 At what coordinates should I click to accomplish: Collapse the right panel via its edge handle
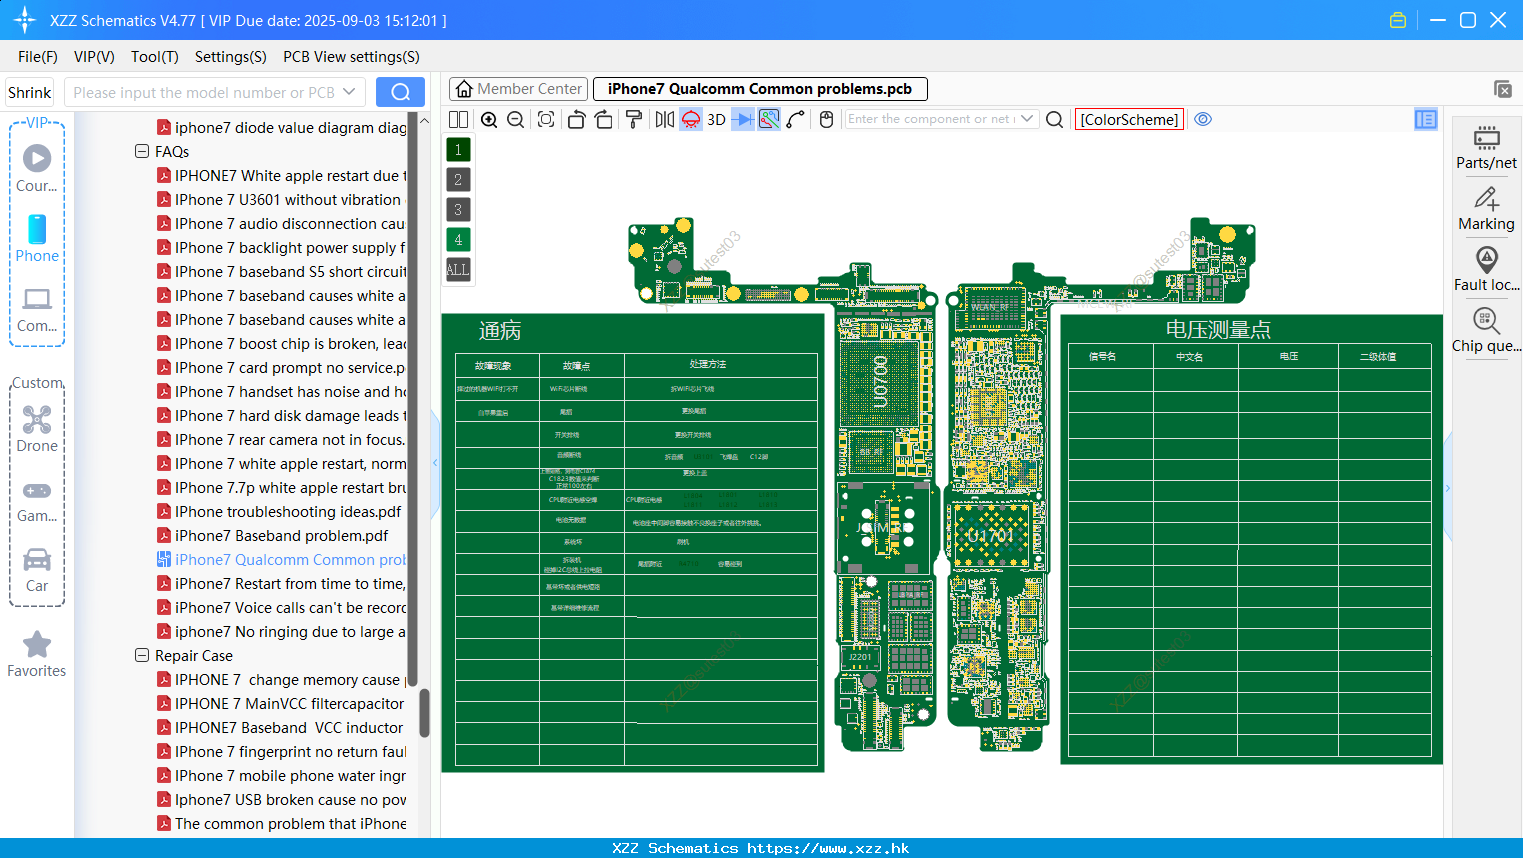tap(1447, 488)
